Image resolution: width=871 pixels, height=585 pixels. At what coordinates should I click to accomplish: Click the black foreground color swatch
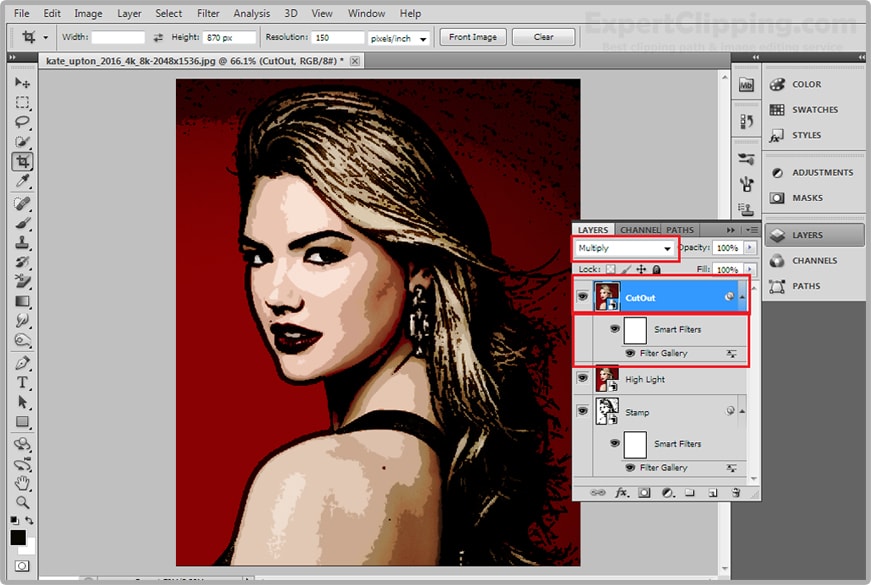pos(18,538)
